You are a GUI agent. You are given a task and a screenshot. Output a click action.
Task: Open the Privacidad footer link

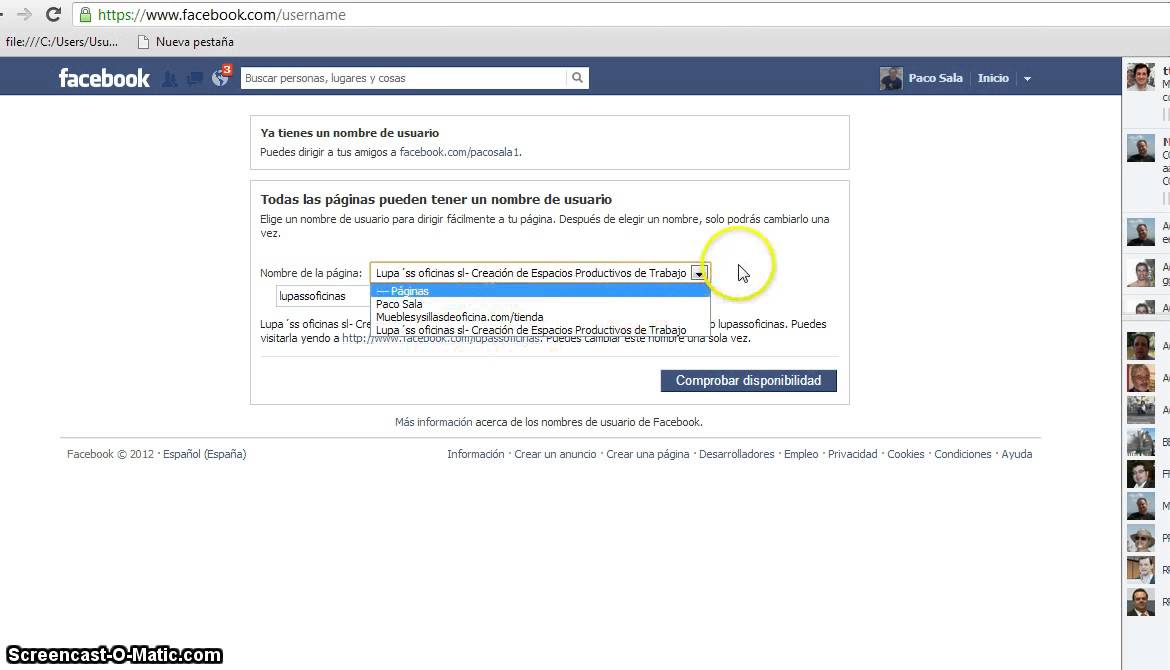pyautogui.click(x=853, y=454)
